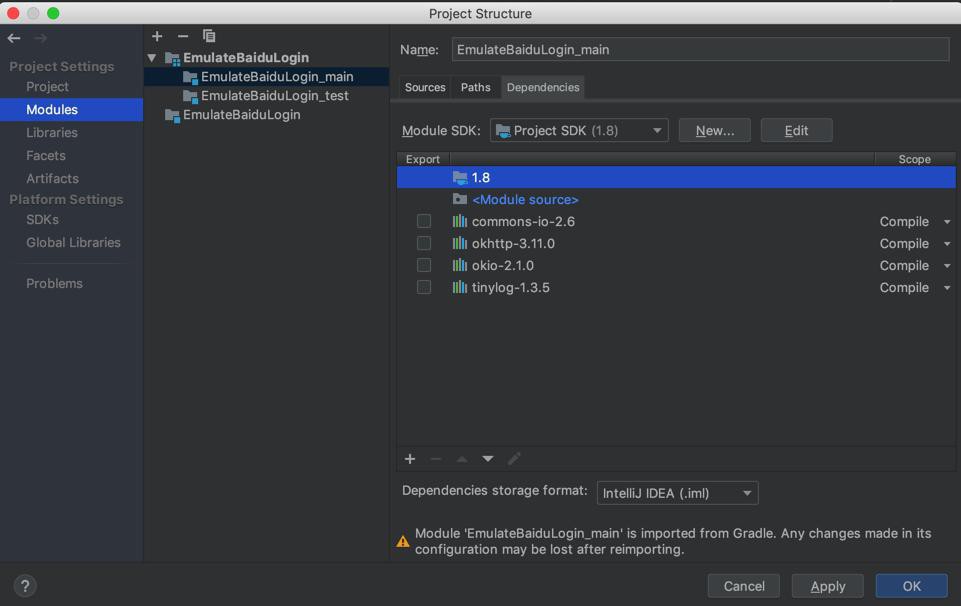Switch to the Paths tab
Viewport: 961px width, 606px height.
[475, 87]
